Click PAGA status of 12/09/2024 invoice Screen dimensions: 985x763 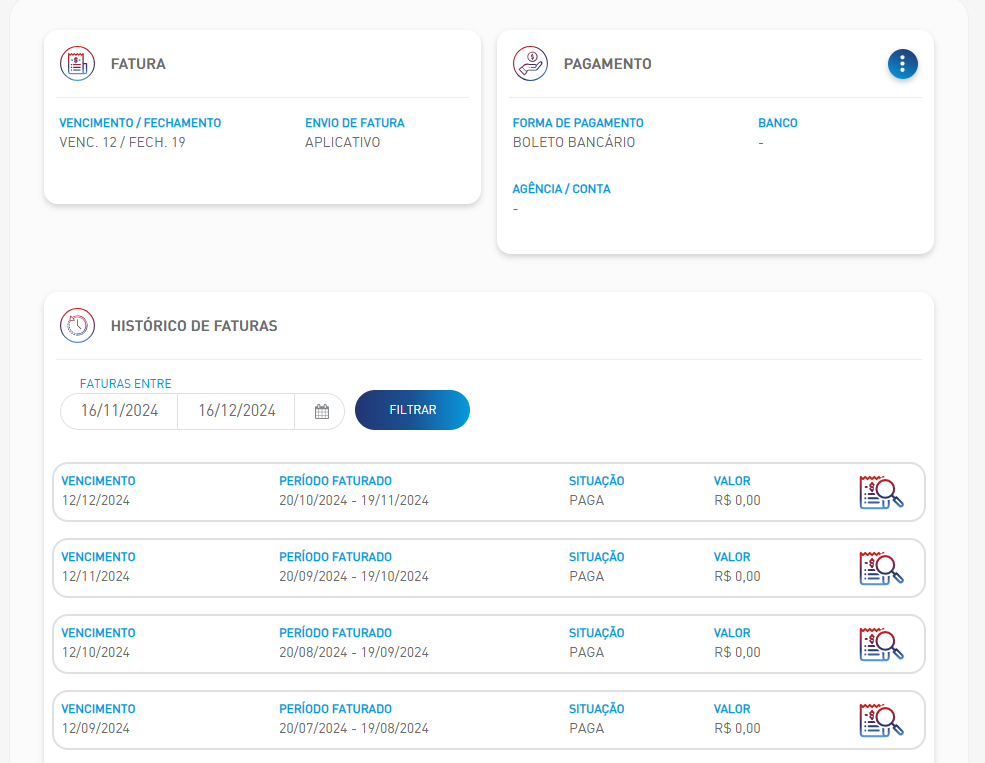[587, 728]
